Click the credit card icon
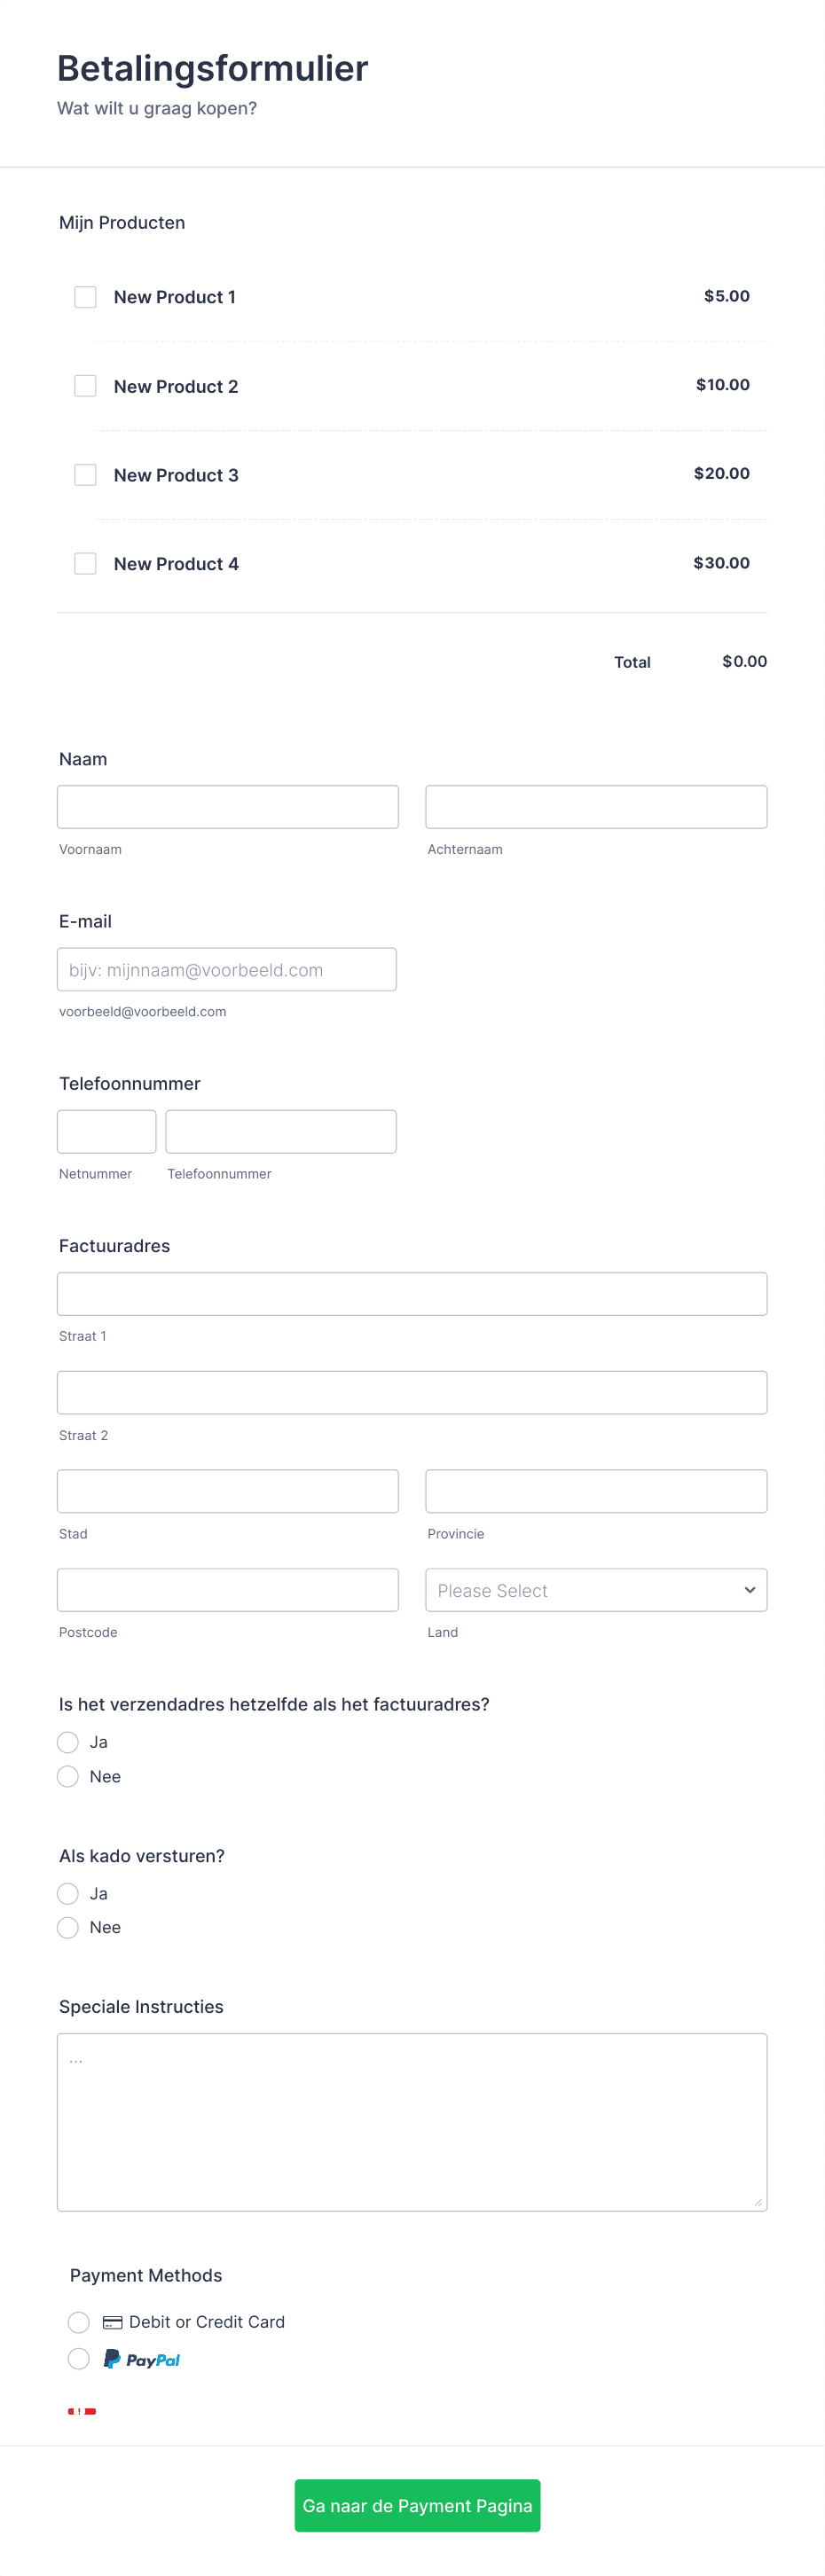Viewport: 825px width, 2576px height. click(x=113, y=2322)
